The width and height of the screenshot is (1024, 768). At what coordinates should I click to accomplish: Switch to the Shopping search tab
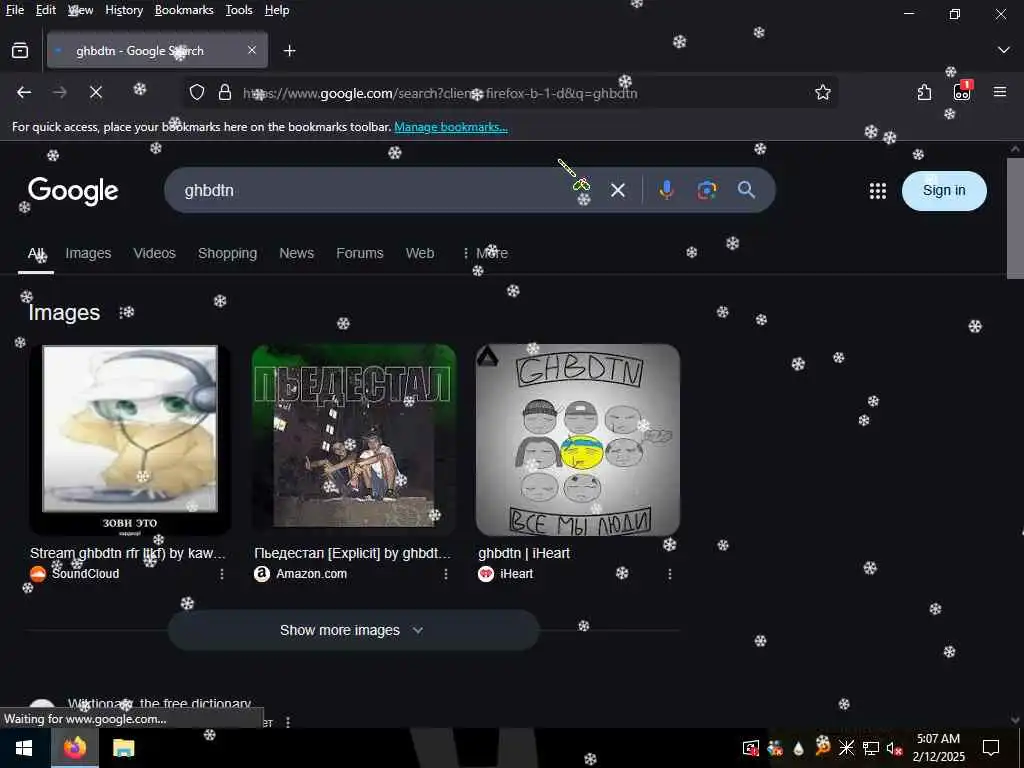[227, 253]
